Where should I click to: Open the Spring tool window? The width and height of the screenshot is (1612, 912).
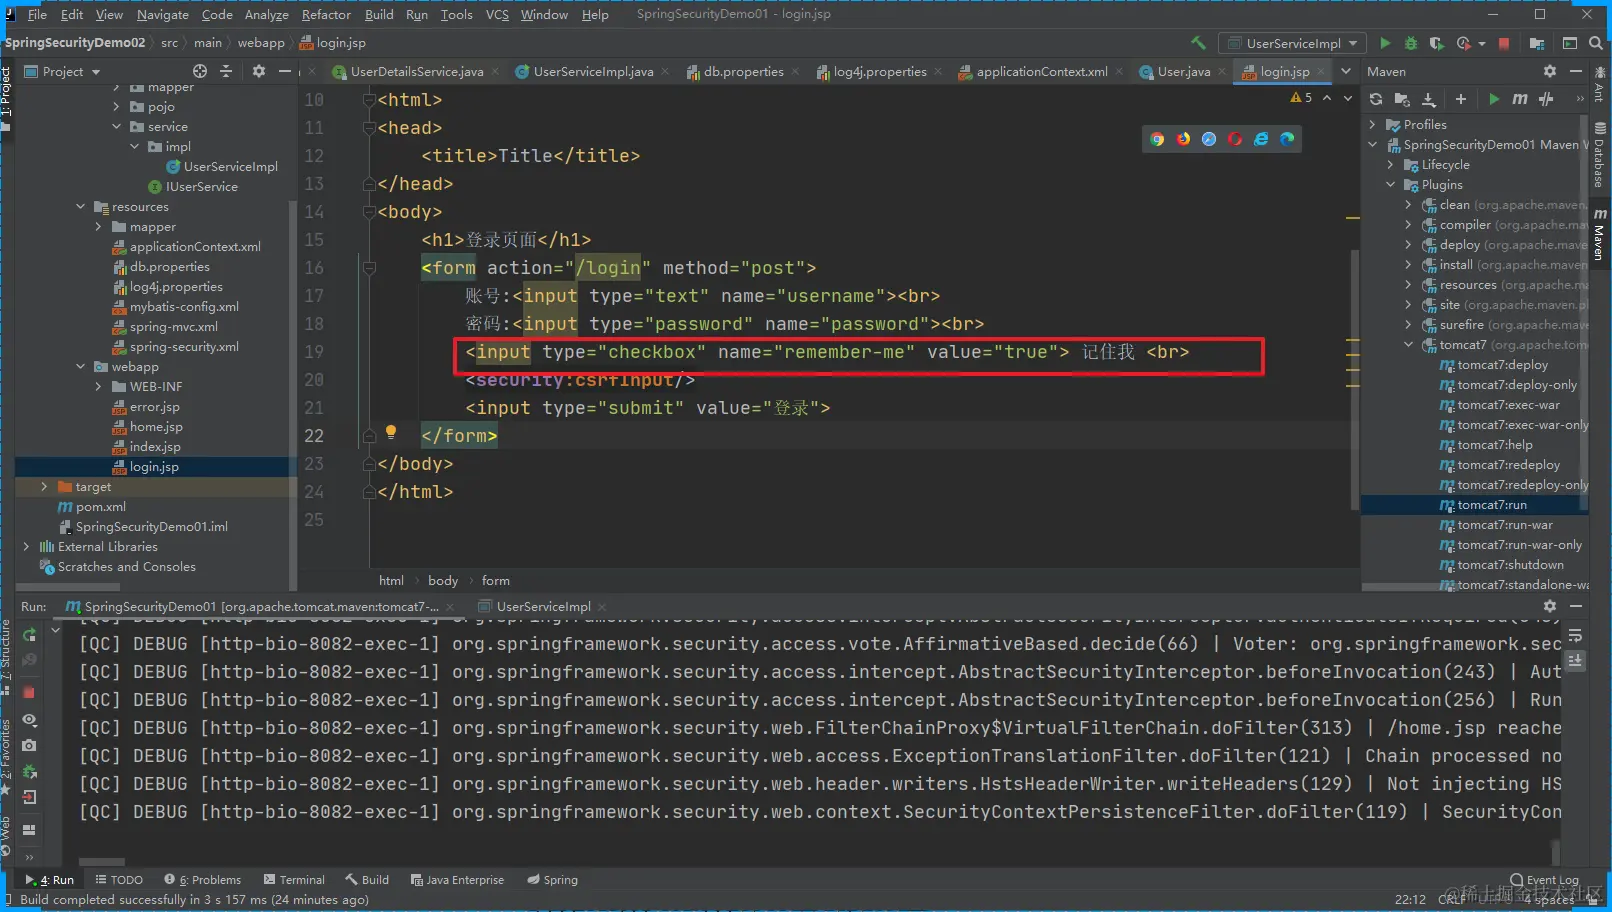(x=552, y=880)
